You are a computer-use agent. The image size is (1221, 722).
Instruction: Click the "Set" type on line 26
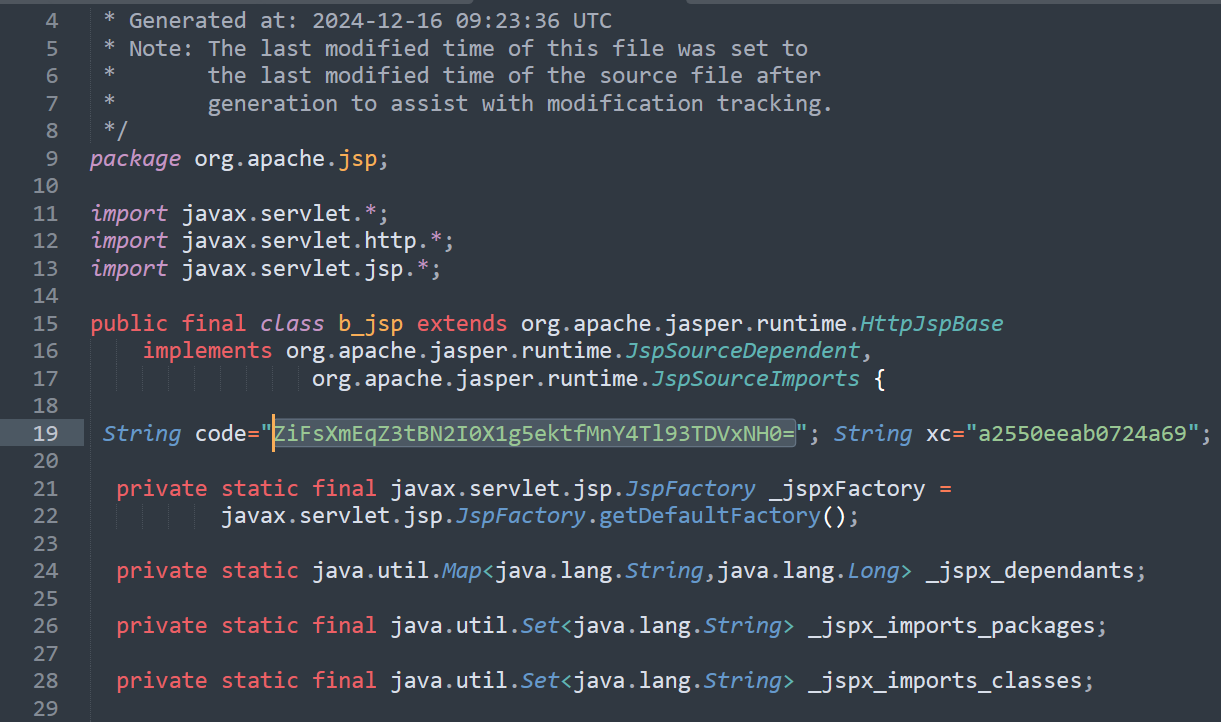coord(540,625)
